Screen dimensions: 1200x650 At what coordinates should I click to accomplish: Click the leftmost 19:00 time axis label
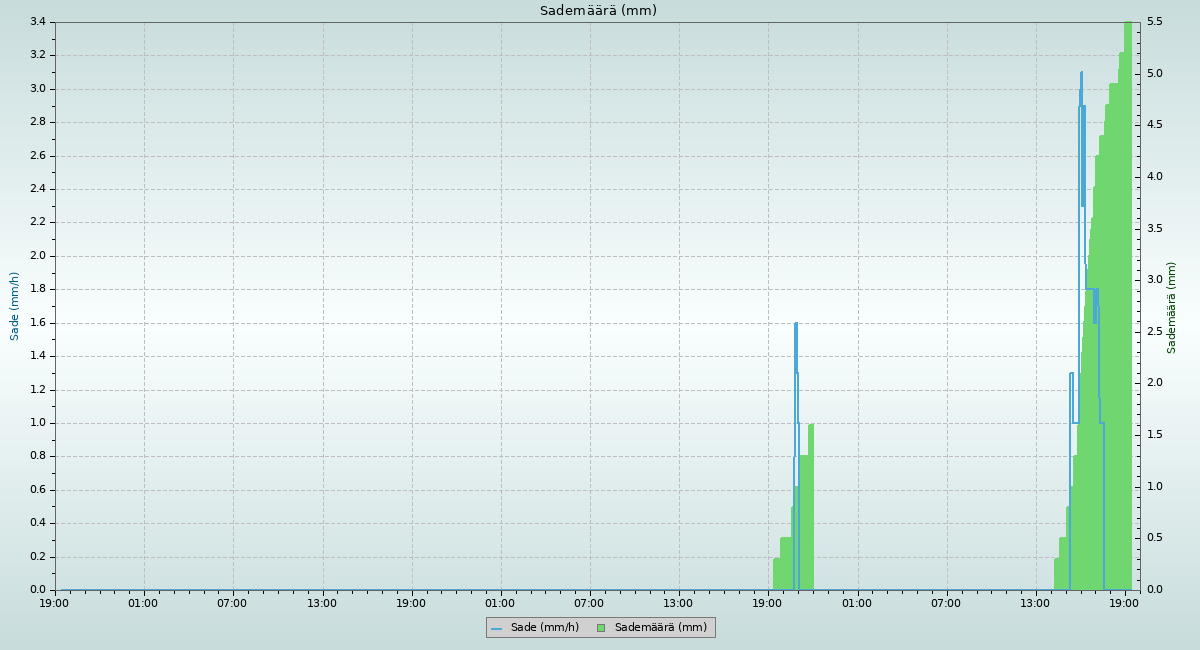click(x=54, y=603)
